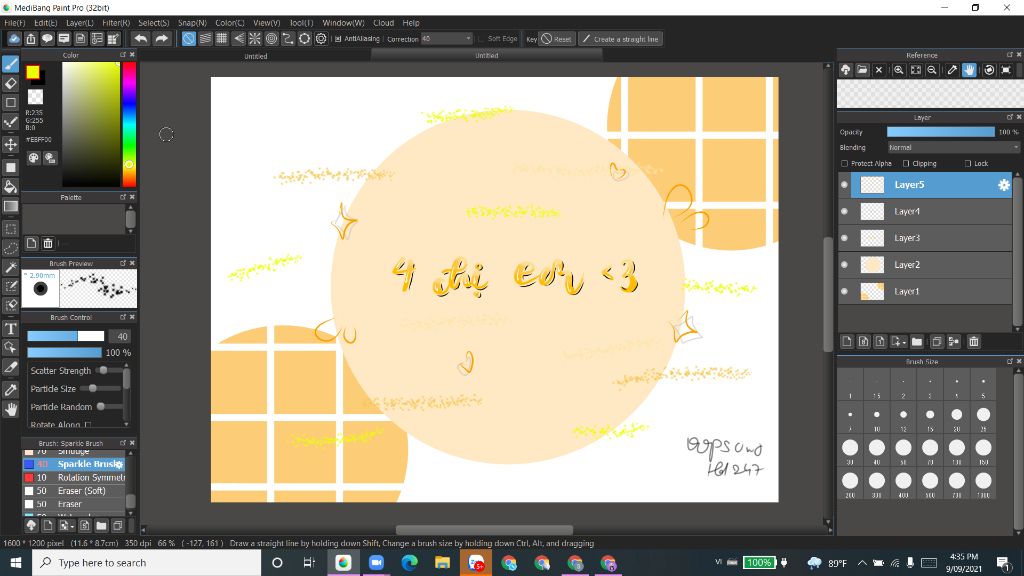Open a reference image with folder icon
Screen dimensions: 1024x576
(x=862, y=70)
